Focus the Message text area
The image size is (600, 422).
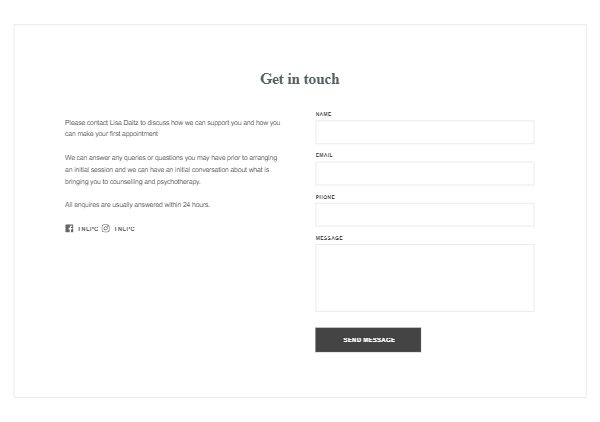coord(425,278)
